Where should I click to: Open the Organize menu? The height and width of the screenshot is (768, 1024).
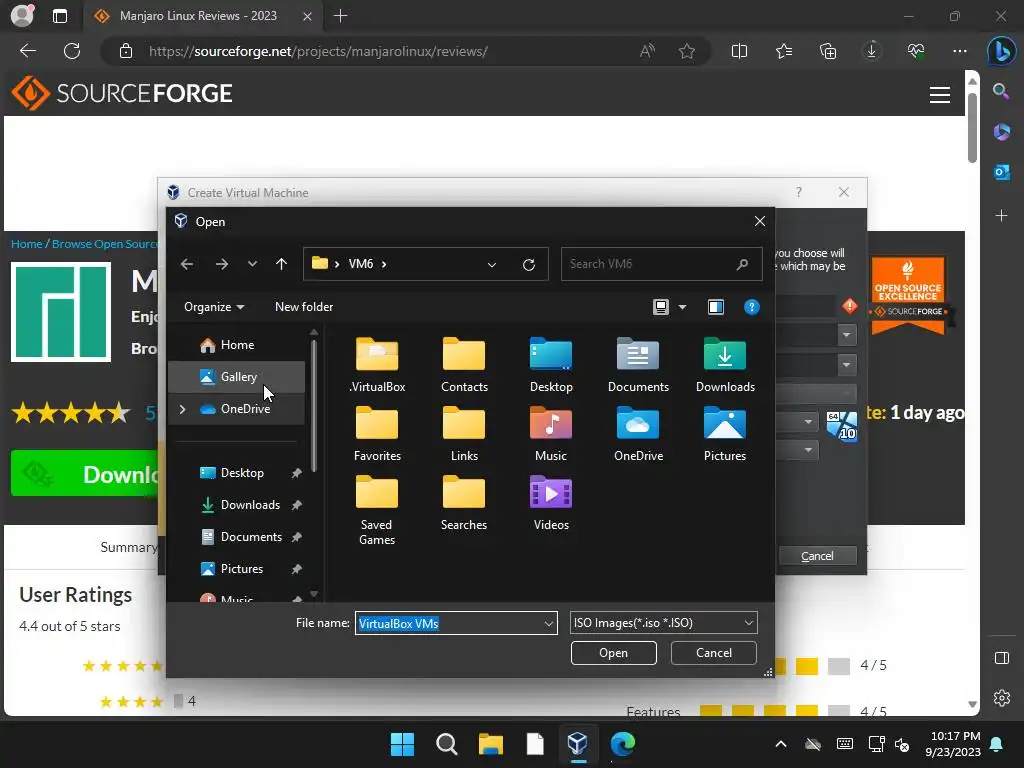pyautogui.click(x=214, y=307)
